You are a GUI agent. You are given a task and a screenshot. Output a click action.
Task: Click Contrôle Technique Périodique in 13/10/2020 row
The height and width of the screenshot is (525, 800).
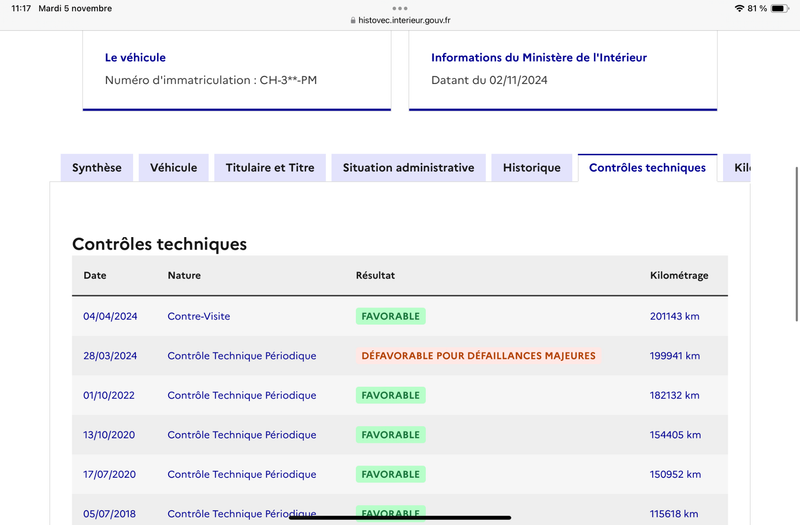click(242, 435)
